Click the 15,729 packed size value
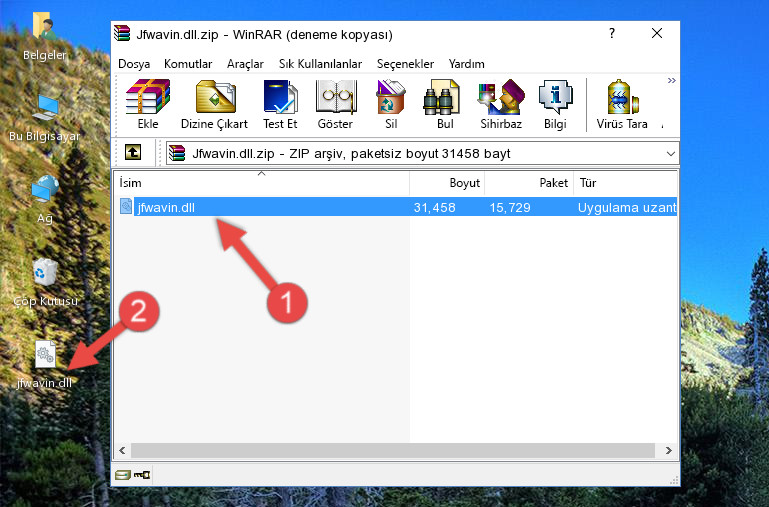This screenshot has height=507, width=769. coord(510,207)
